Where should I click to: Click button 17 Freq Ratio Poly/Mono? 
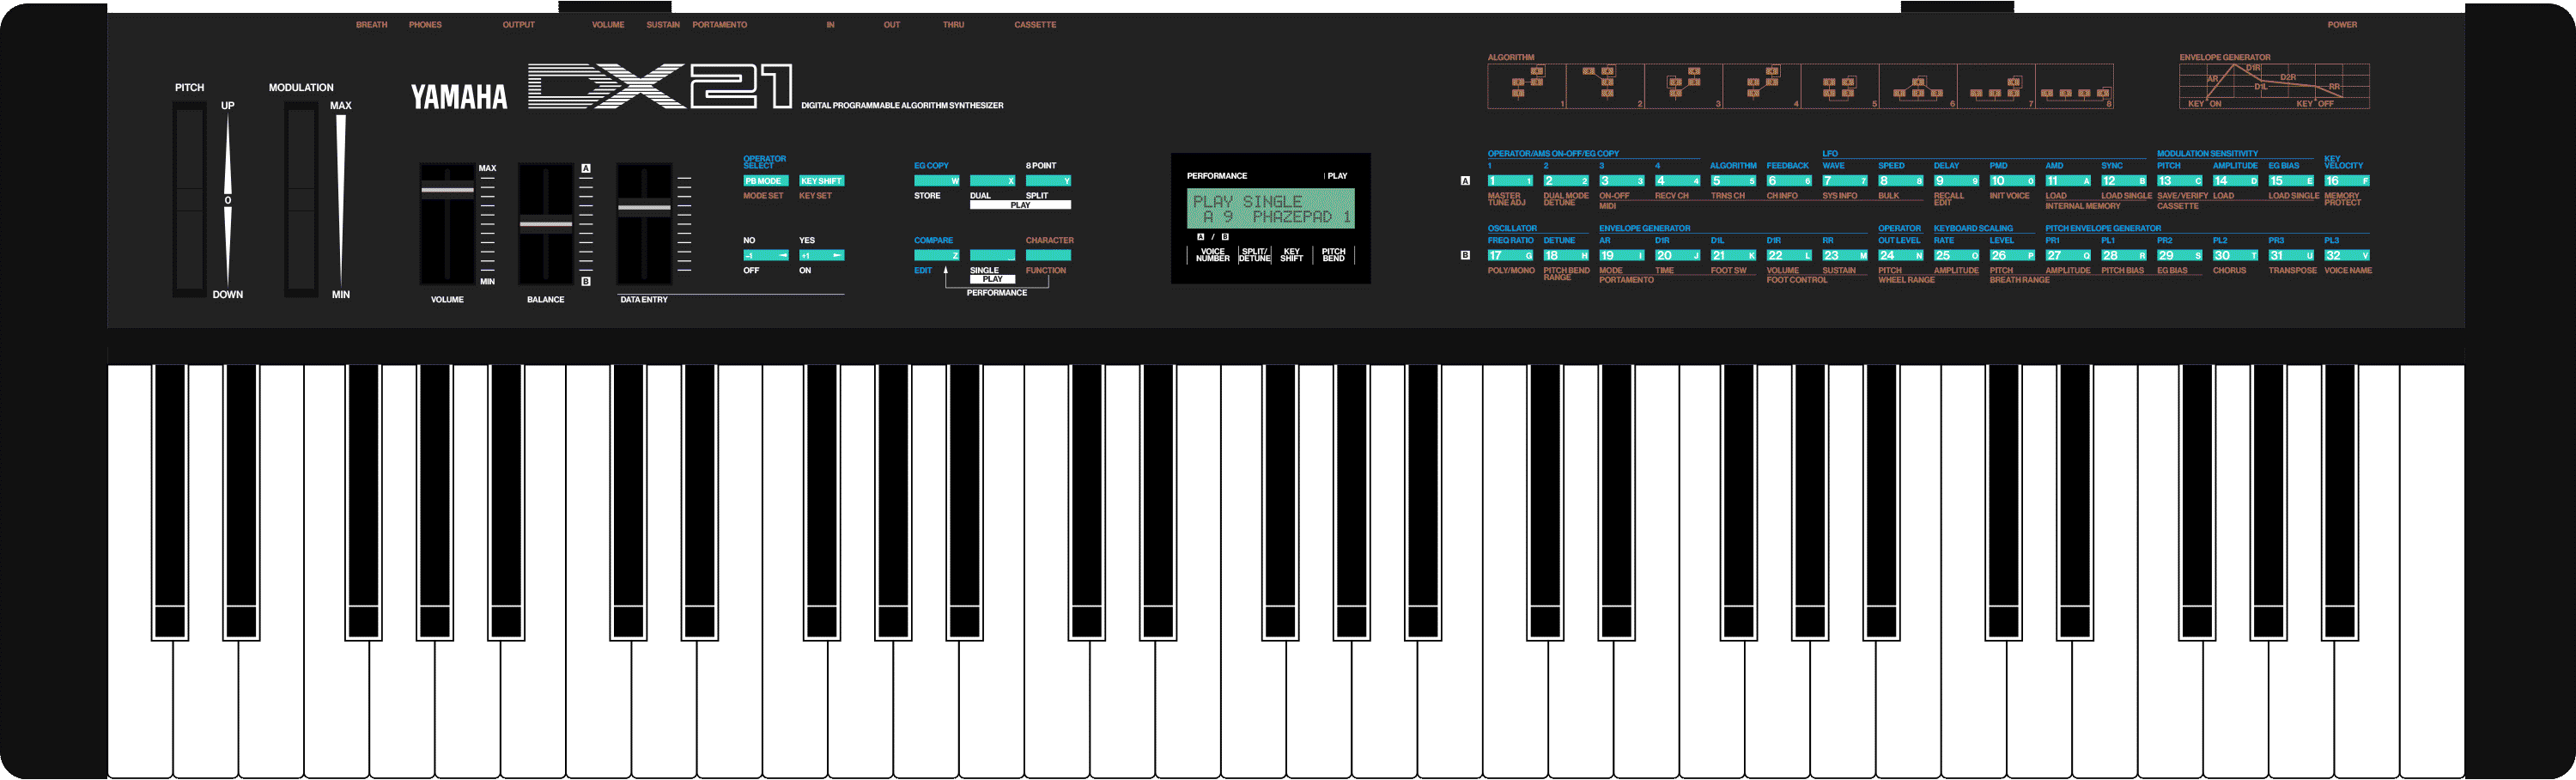coord(1510,256)
